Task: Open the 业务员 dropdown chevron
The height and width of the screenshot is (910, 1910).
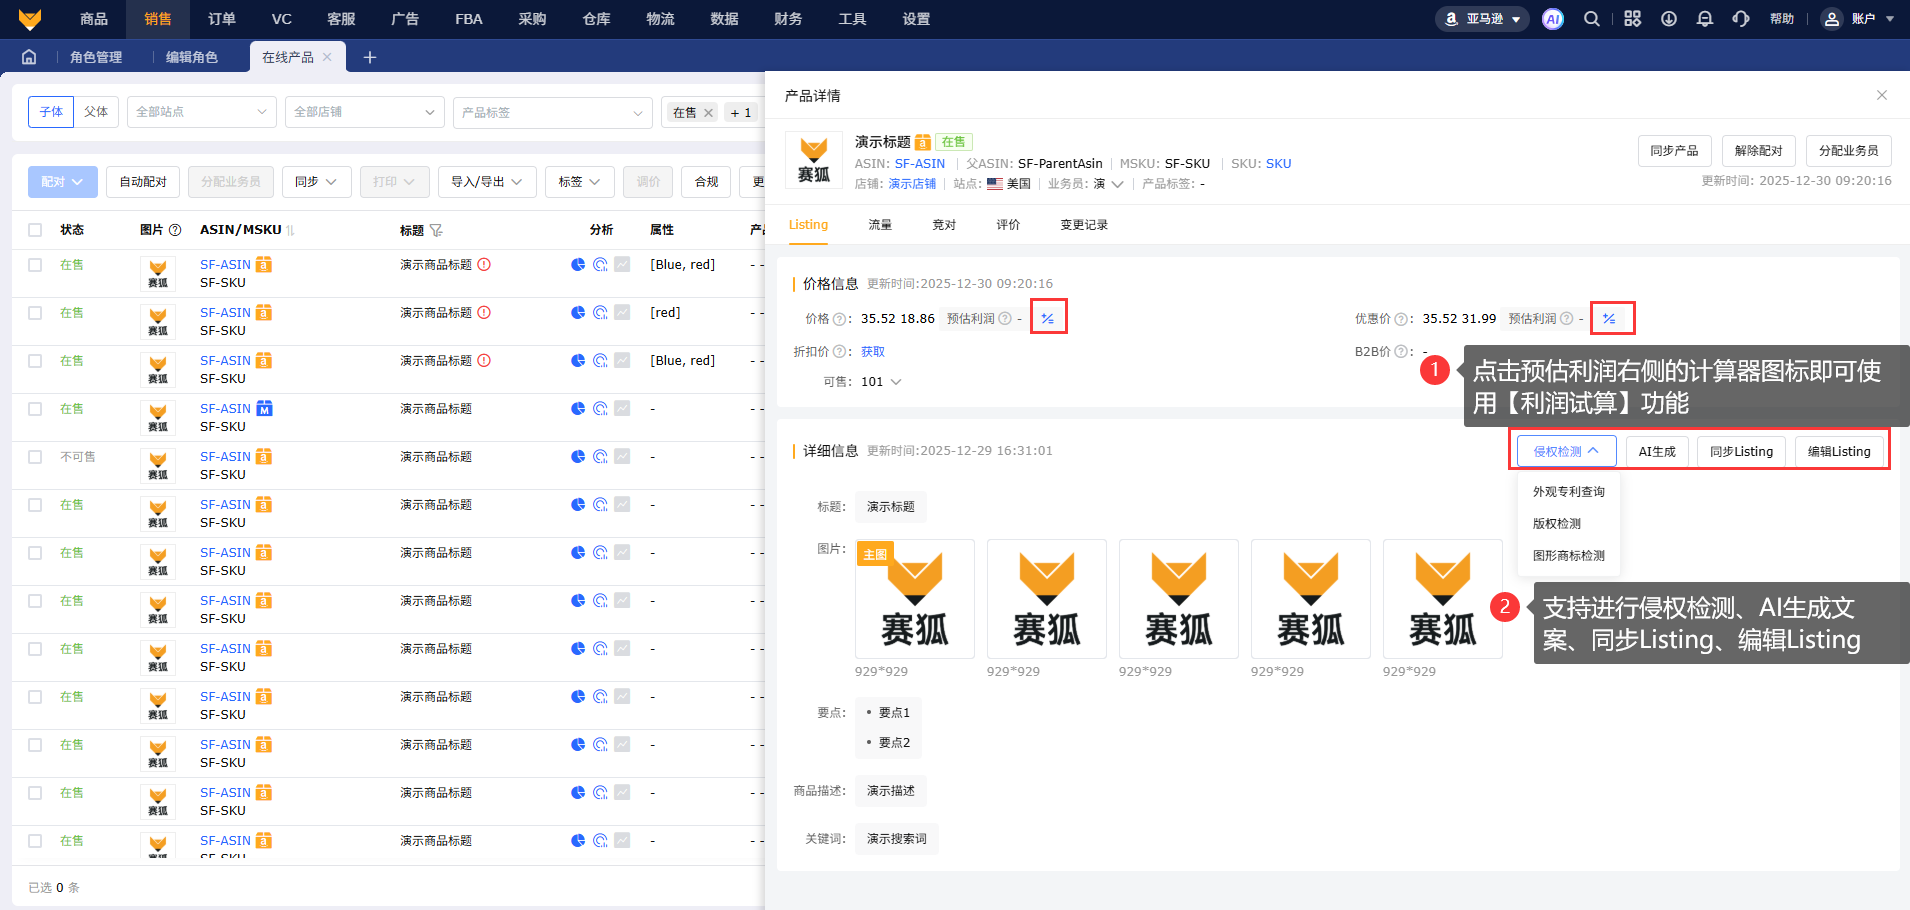Action: click(x=1117, y=184)
